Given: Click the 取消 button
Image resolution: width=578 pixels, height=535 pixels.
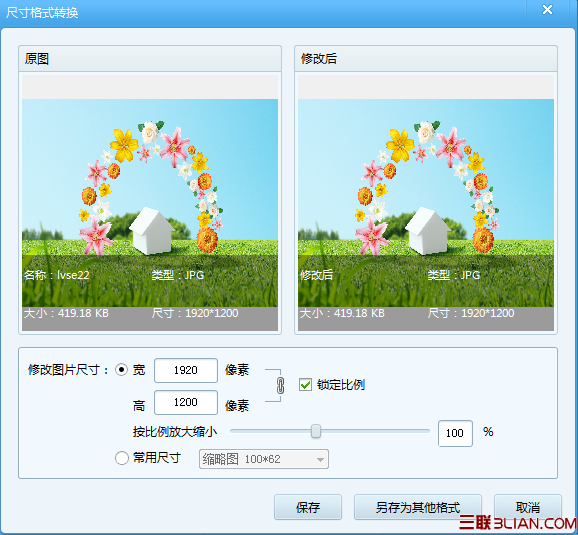Looking at the screenshot, I should click(527, 507).
